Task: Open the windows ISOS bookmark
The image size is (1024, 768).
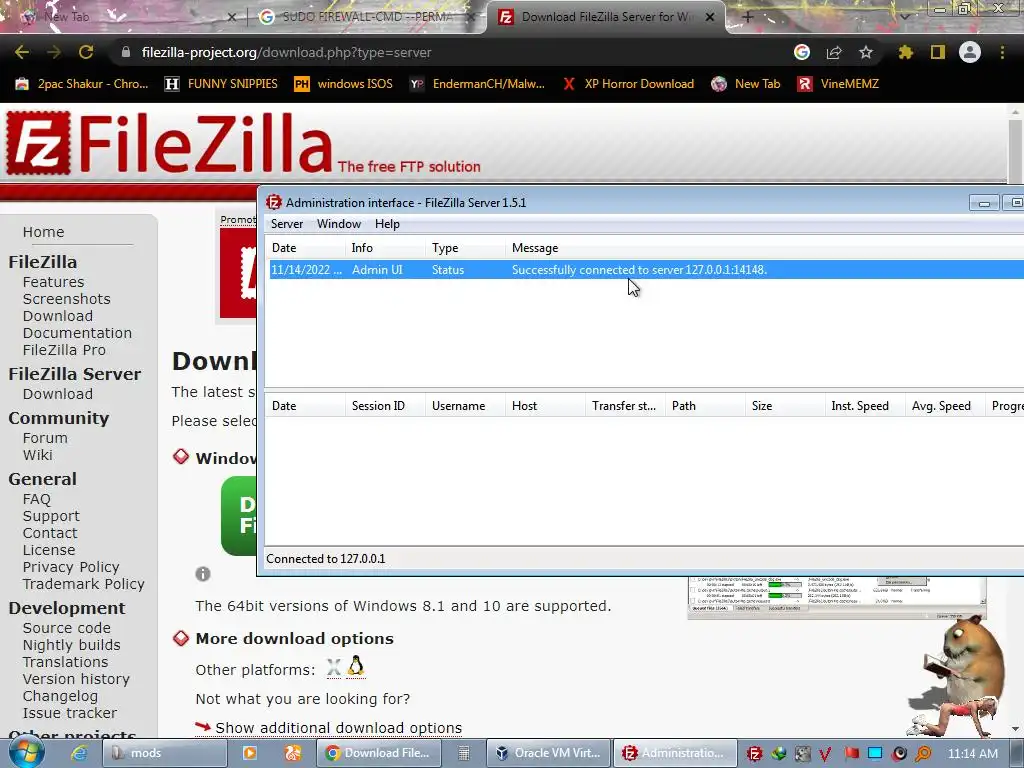Action: (x=344, y=84)
